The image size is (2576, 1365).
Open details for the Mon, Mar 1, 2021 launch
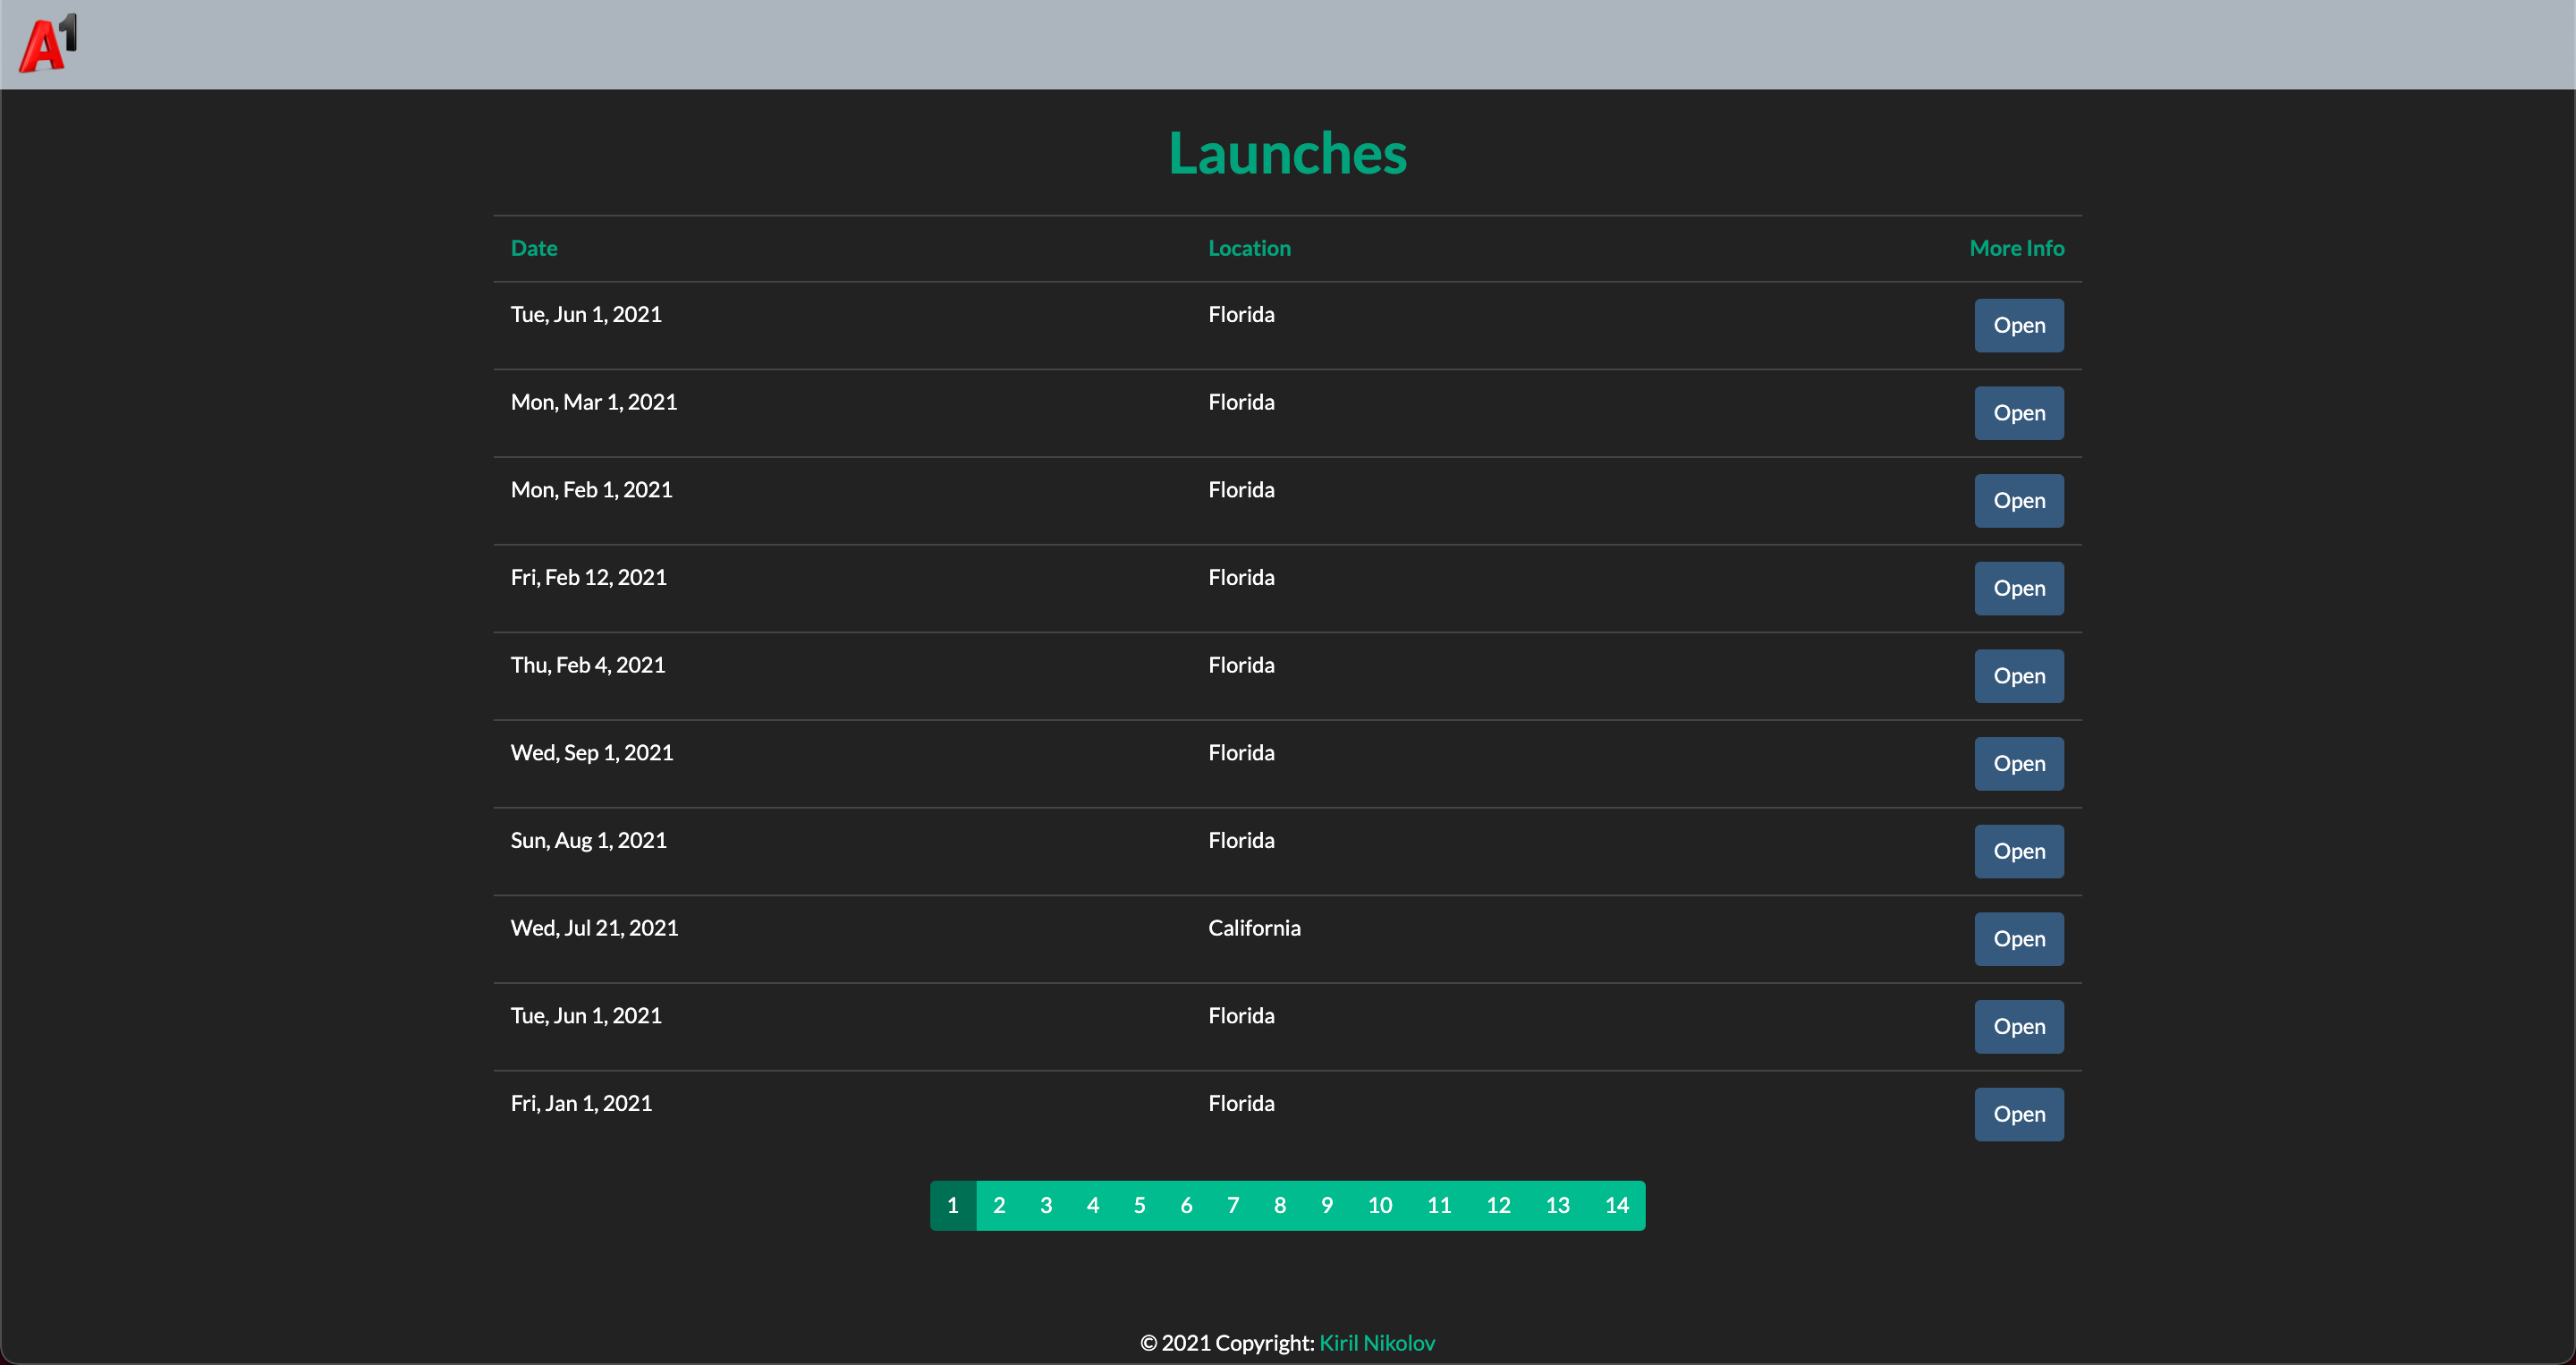[x=2018, y=412]
